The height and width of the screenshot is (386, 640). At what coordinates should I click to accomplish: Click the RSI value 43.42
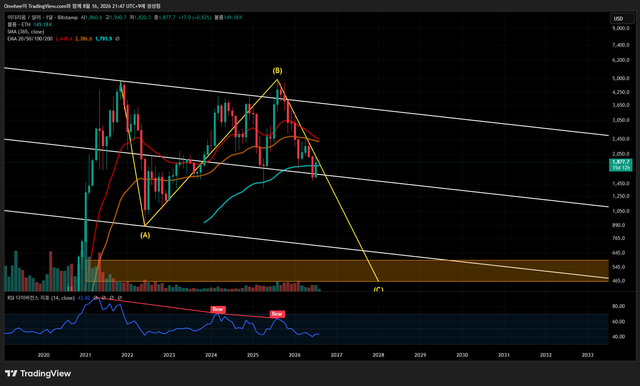point(84,298)
